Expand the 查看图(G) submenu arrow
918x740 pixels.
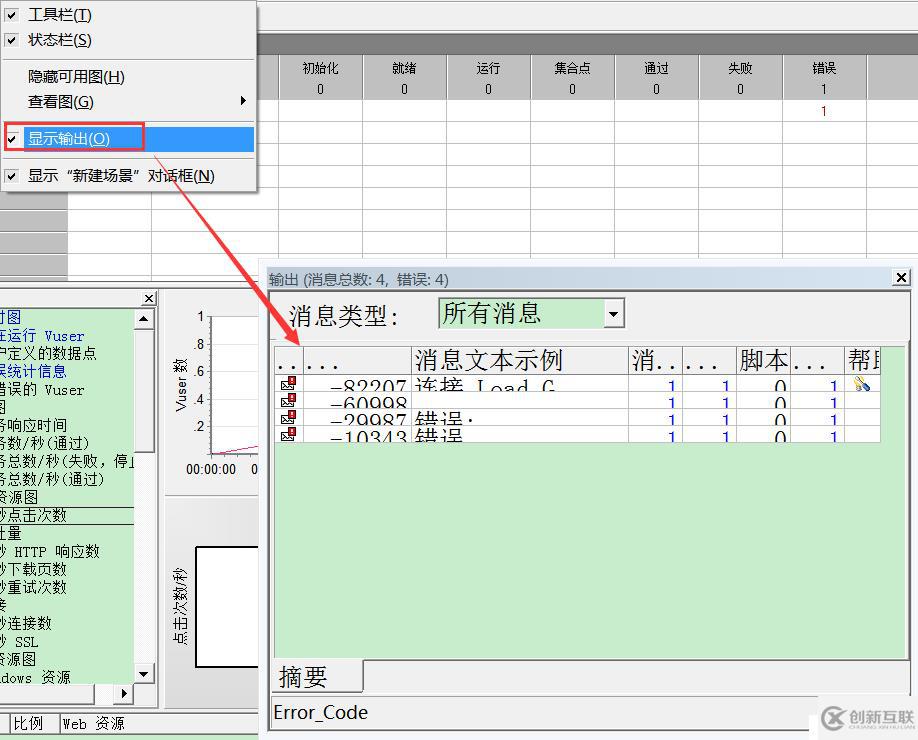(x=243, y=101)
